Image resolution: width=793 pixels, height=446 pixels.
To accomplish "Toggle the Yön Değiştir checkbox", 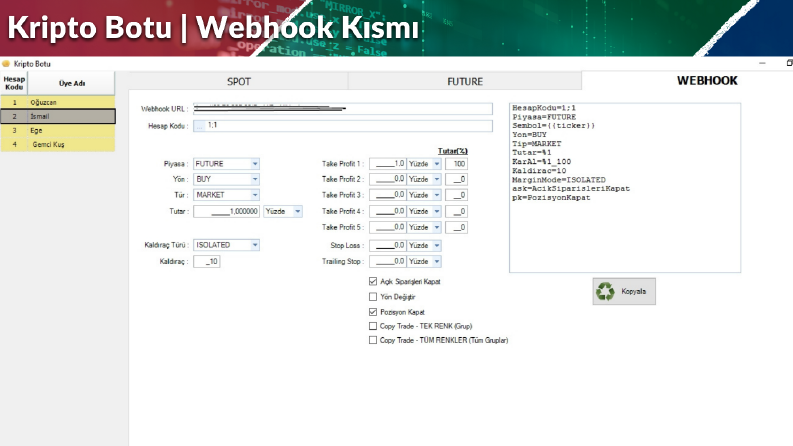I will pos(373,297).
